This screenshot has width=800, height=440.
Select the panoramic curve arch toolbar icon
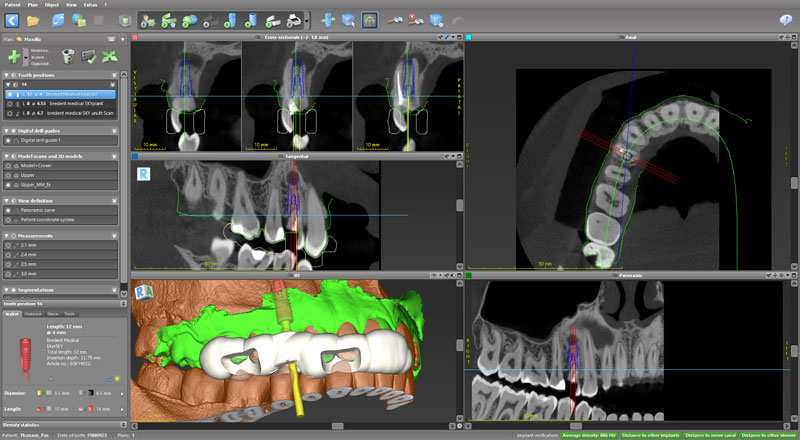369,19
